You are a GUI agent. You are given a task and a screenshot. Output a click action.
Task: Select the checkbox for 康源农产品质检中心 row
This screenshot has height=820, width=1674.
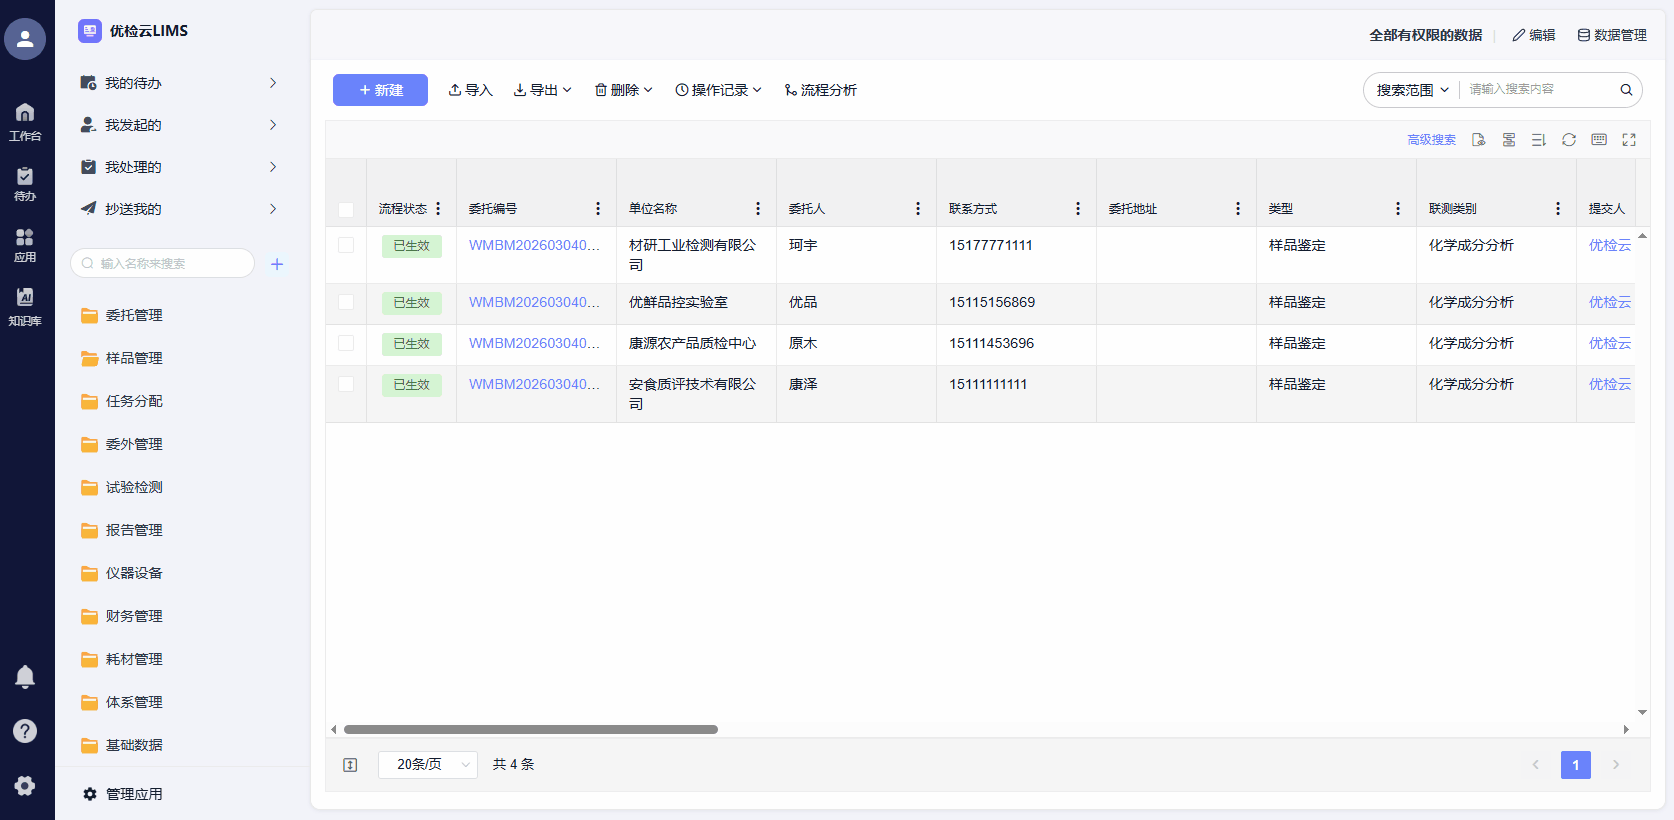pos(346,343)
